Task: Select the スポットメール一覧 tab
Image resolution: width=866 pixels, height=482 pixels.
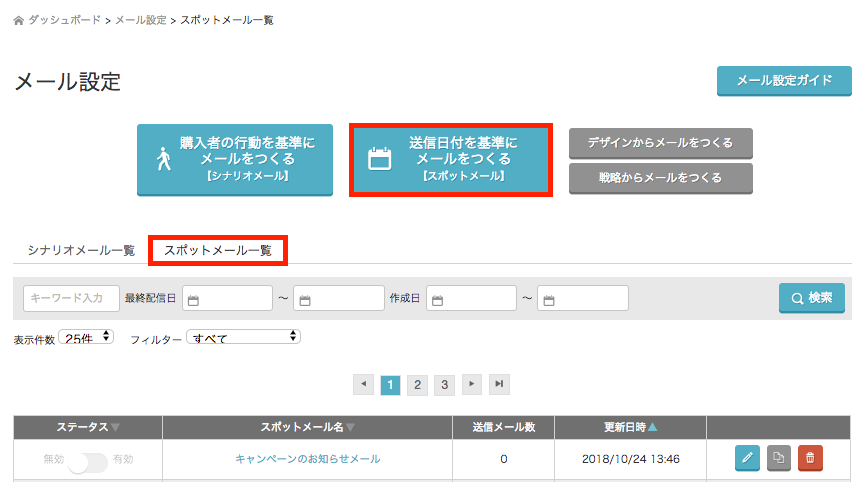Action: click(x=218, y=250)
